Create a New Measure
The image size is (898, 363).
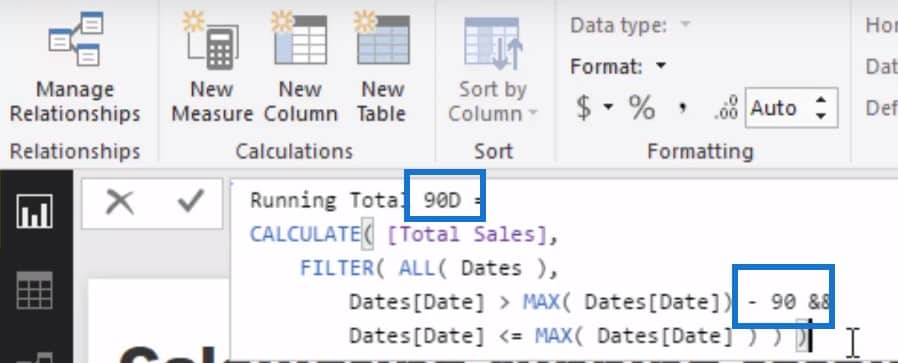click(212, 68)
